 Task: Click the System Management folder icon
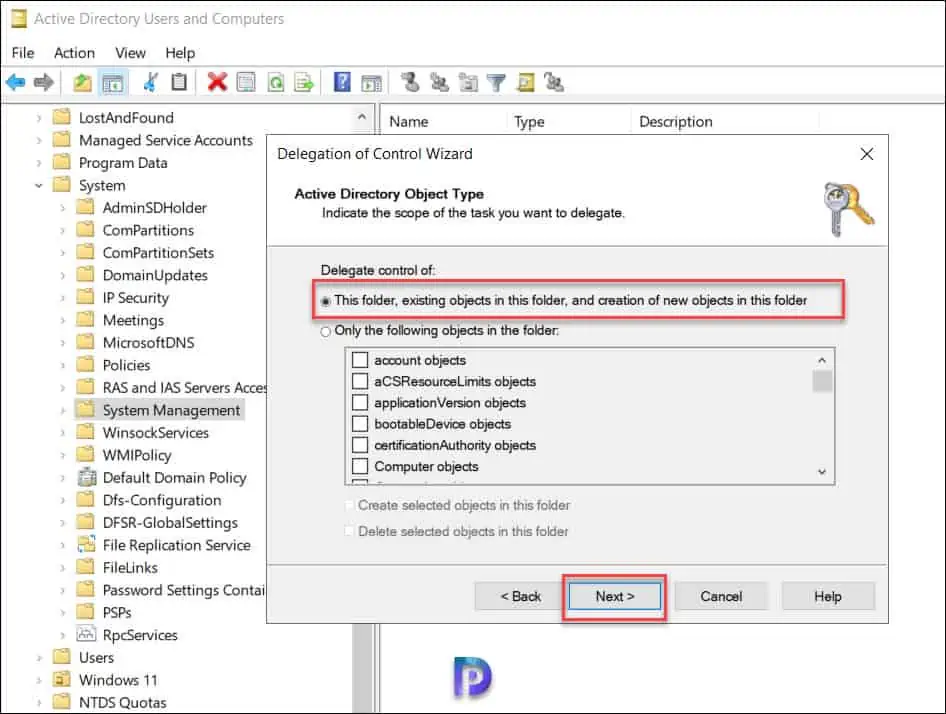(x=86, y=410)
